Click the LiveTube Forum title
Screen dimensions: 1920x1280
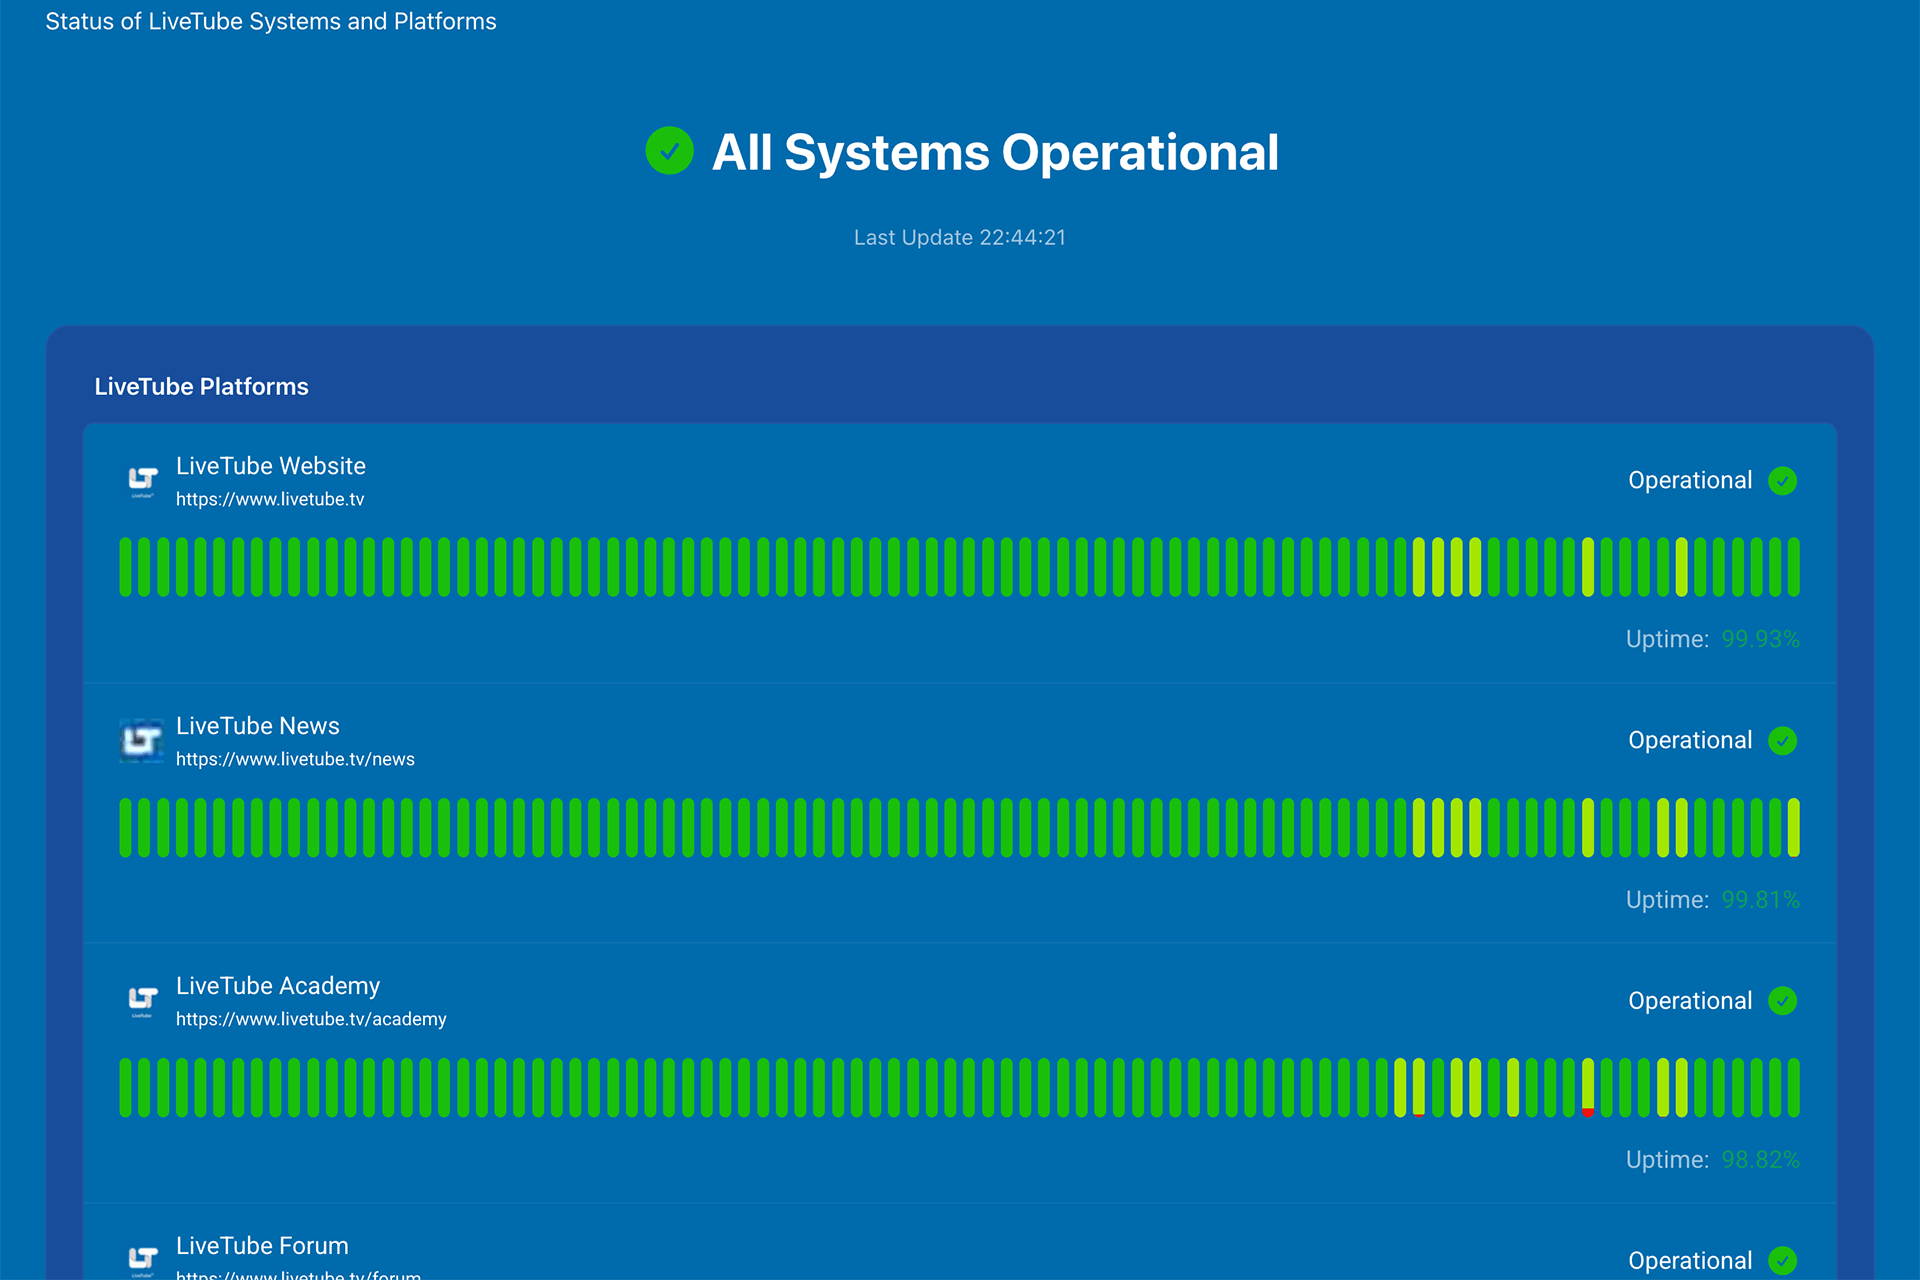[x=262, y=1246]
